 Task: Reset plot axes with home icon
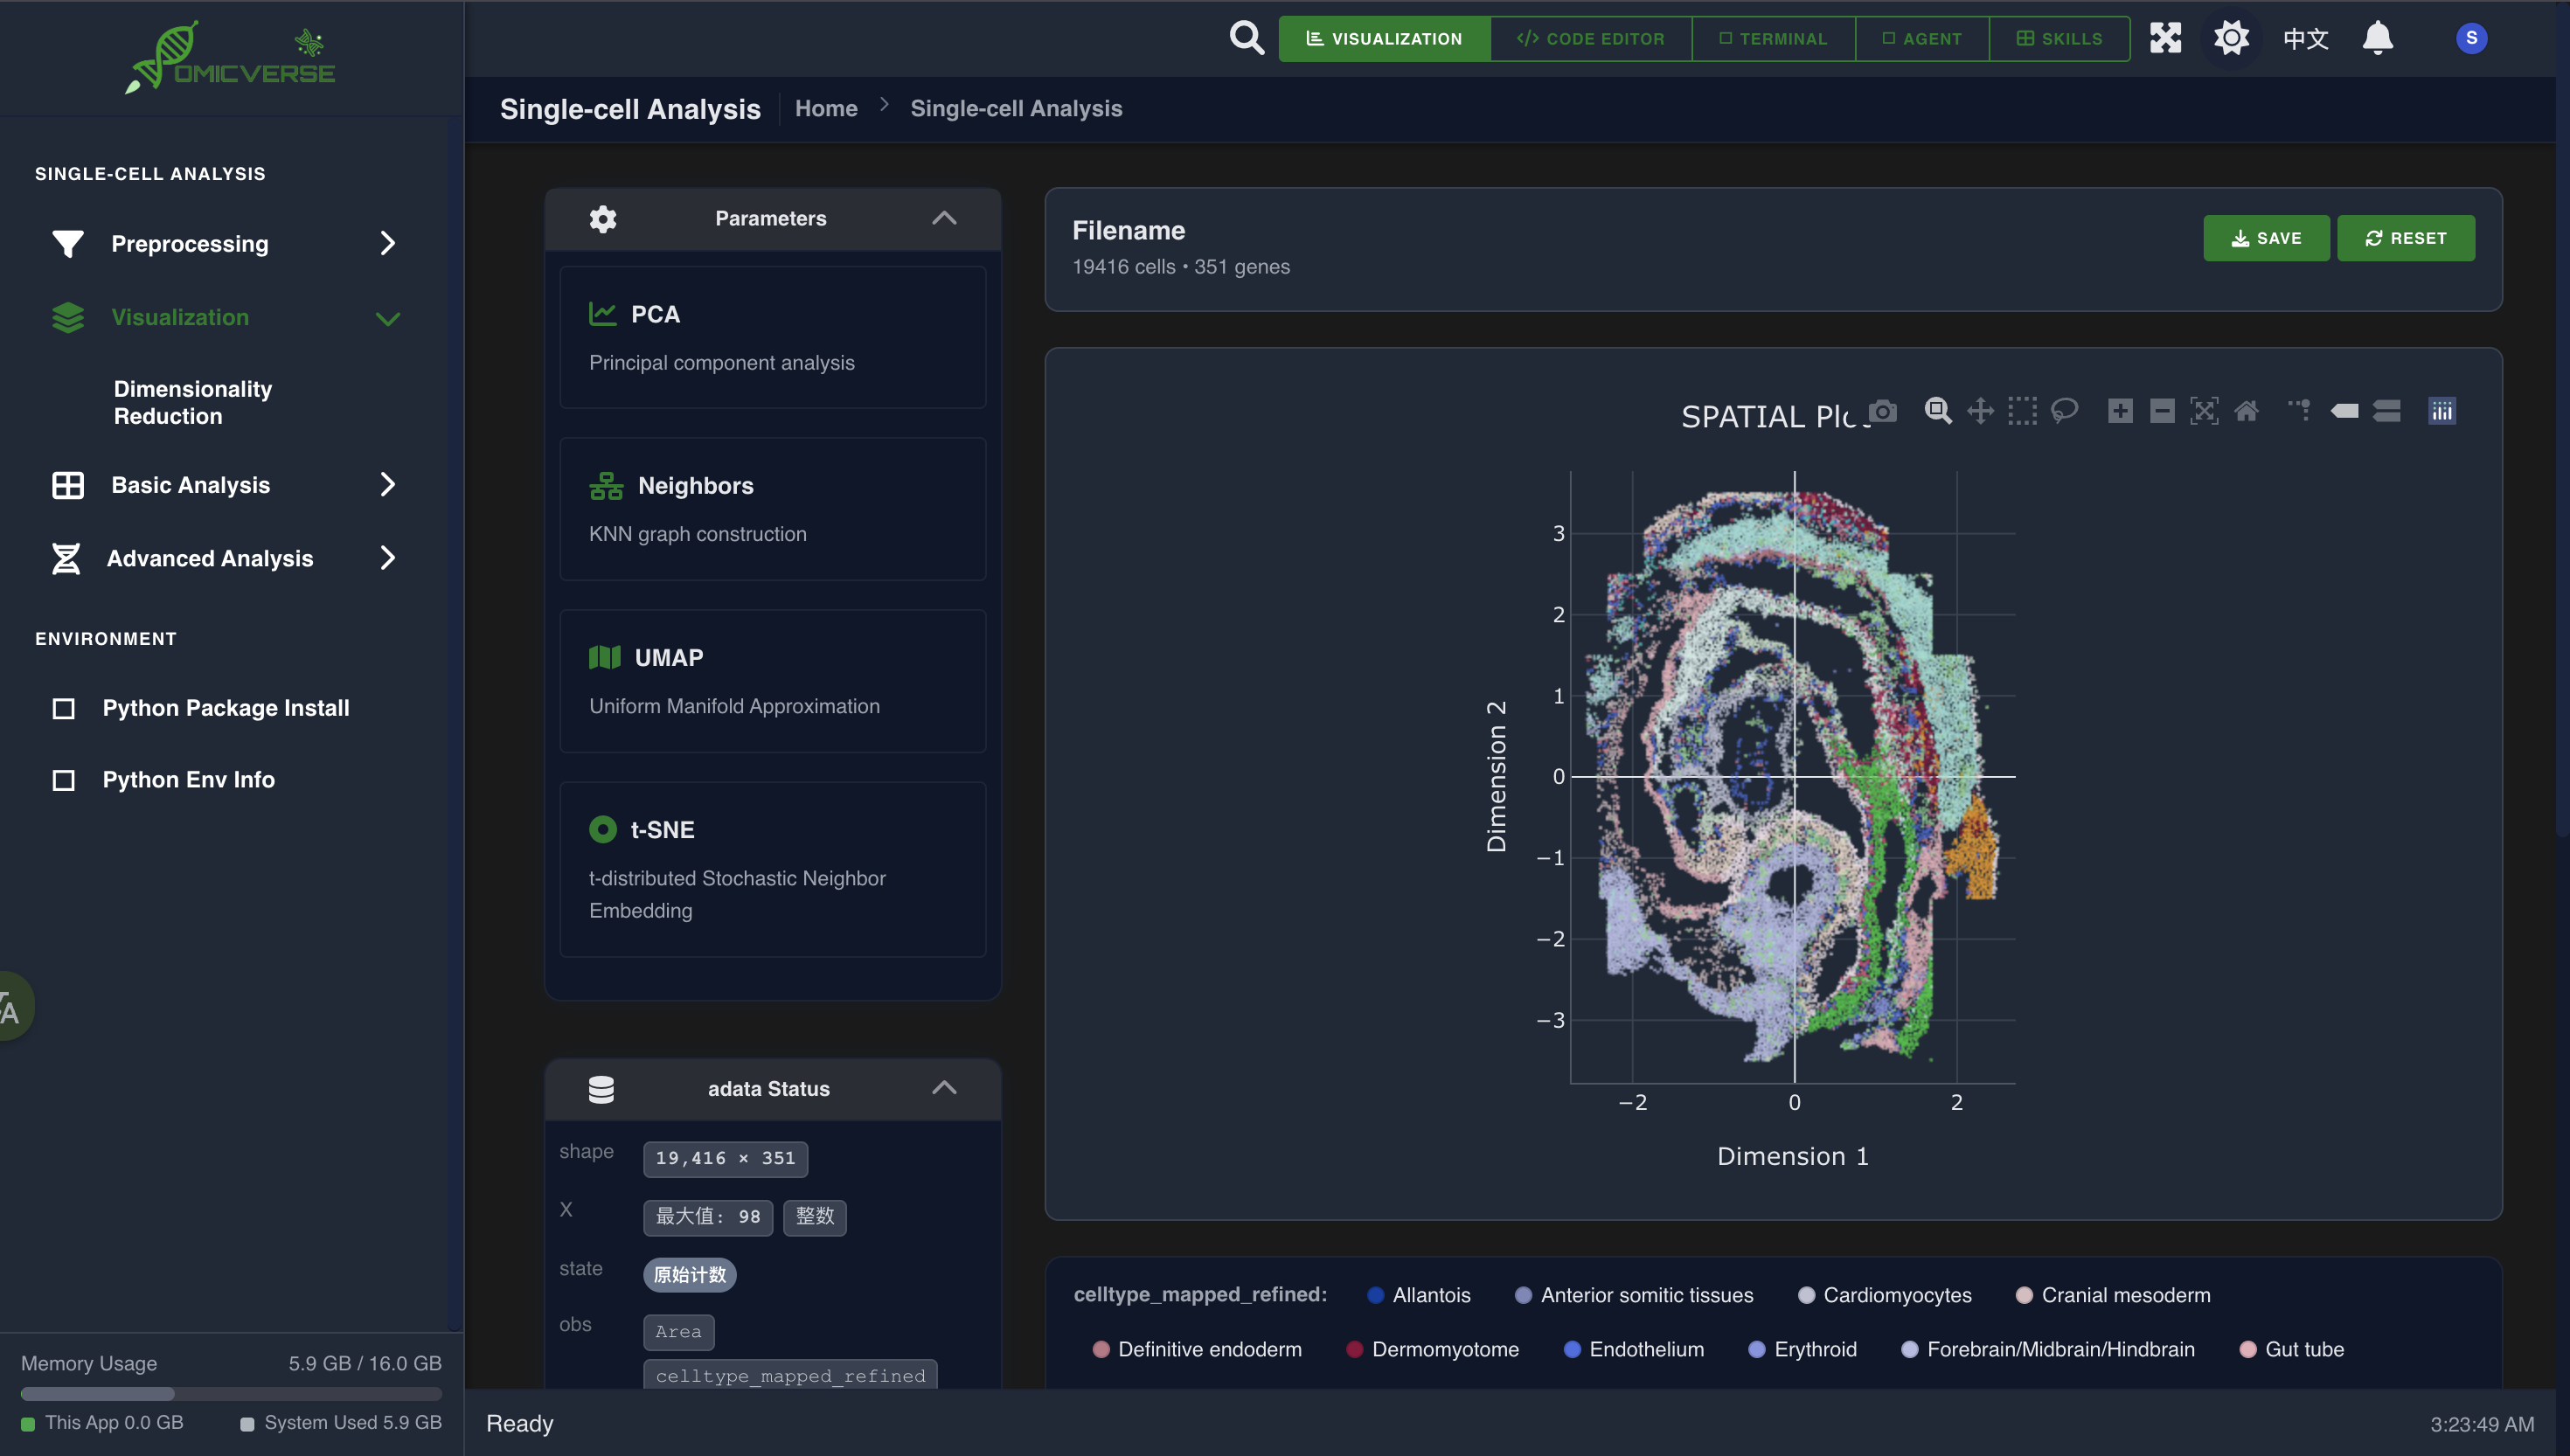[2246, 411]
